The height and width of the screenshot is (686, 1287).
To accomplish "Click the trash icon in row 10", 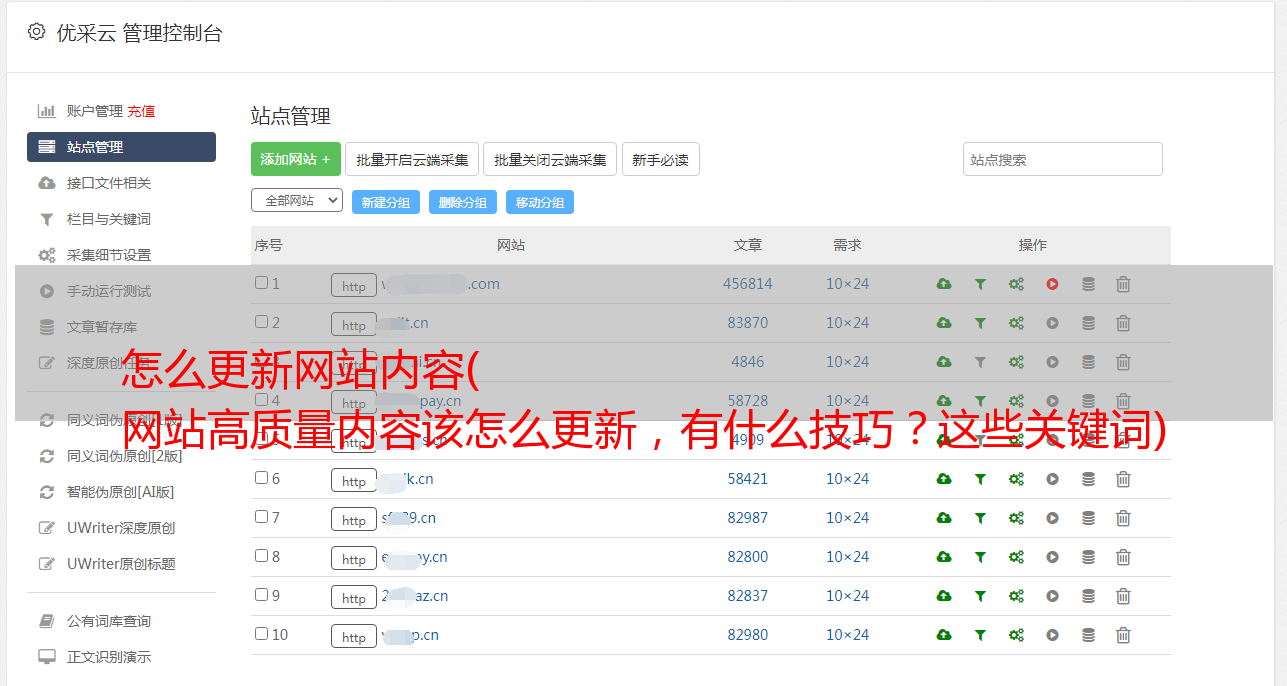I will pyautogui.click(x=1123, y=635).
